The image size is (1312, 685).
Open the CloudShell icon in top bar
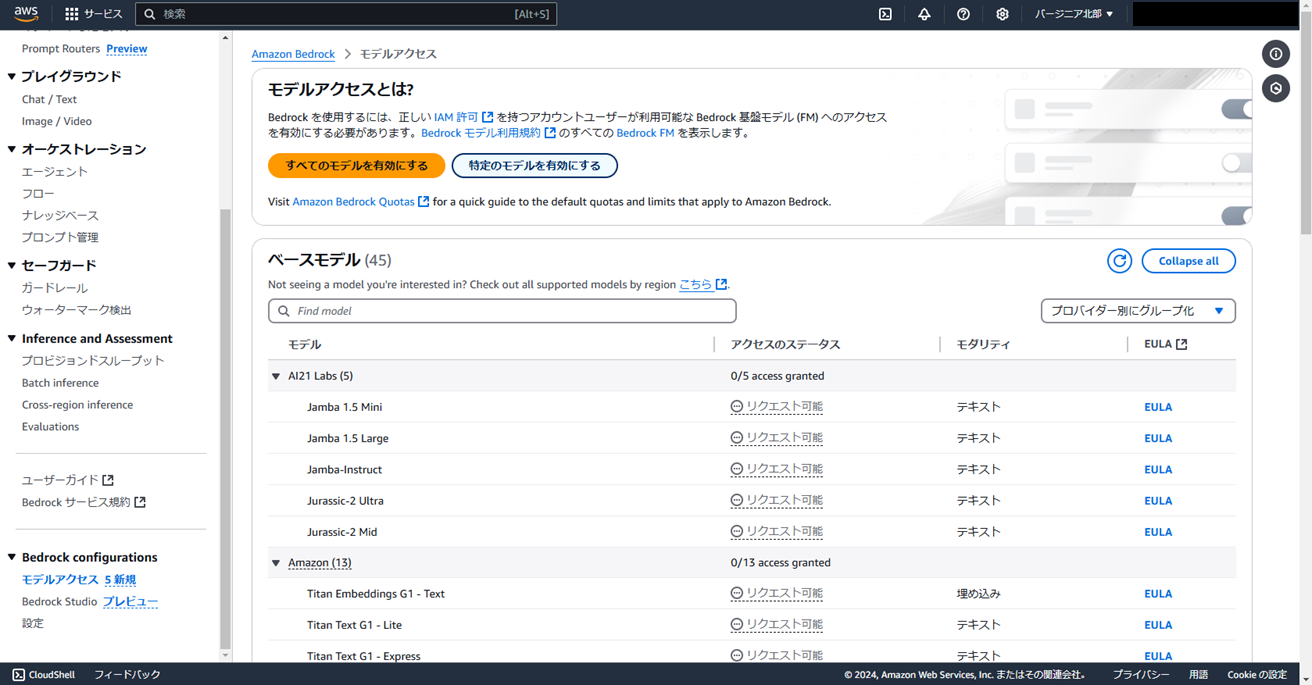coord(885,14)
